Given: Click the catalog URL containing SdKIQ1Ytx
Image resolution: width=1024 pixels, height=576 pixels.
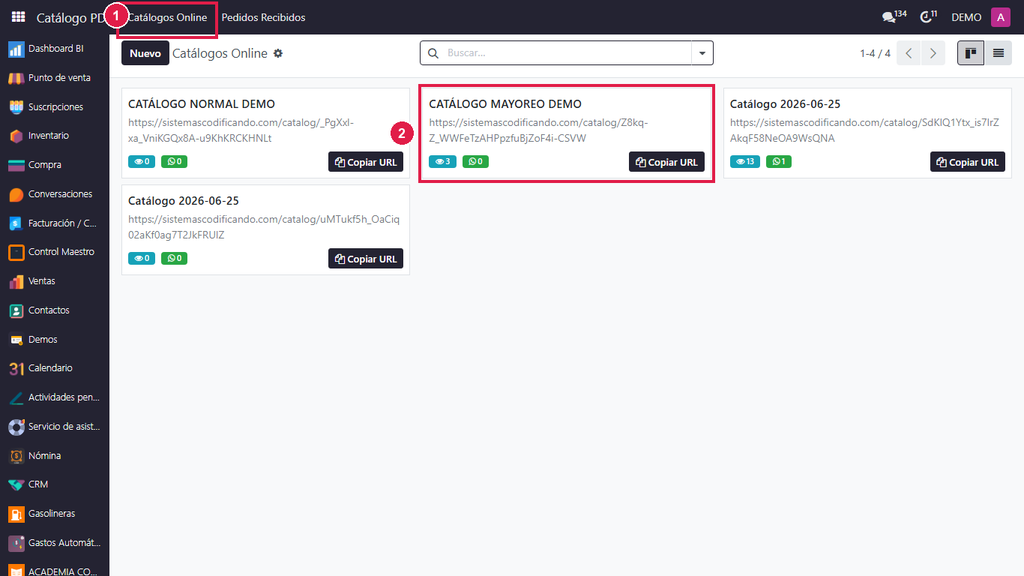Looking at the screenshot, I should pos(865,131).
